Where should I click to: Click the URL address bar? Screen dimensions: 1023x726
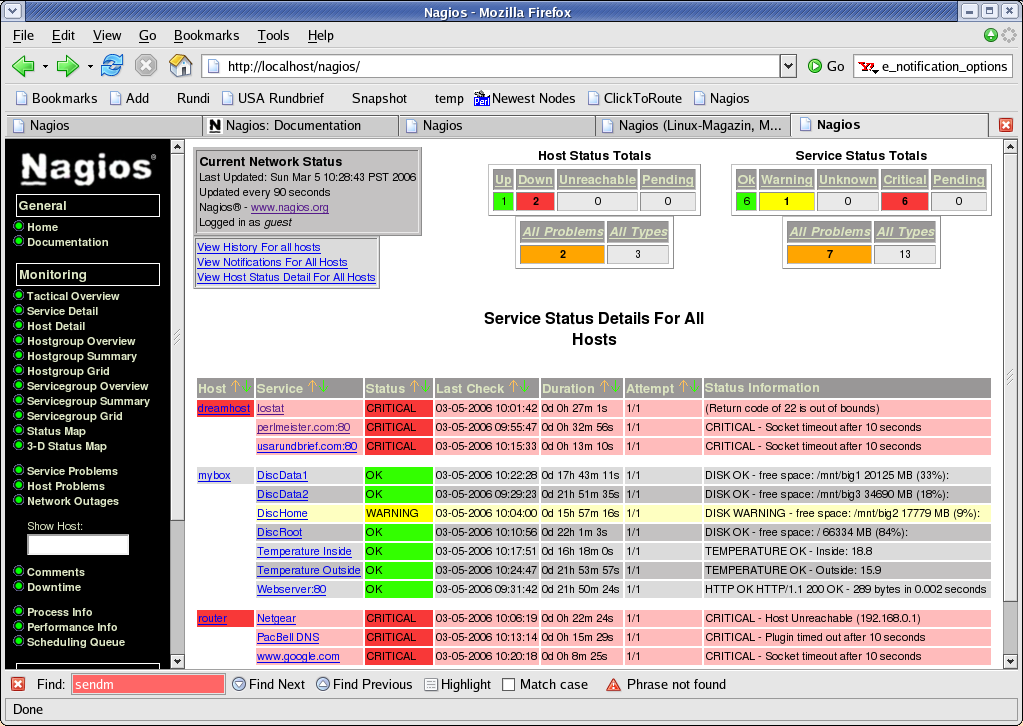coord(493,66)
